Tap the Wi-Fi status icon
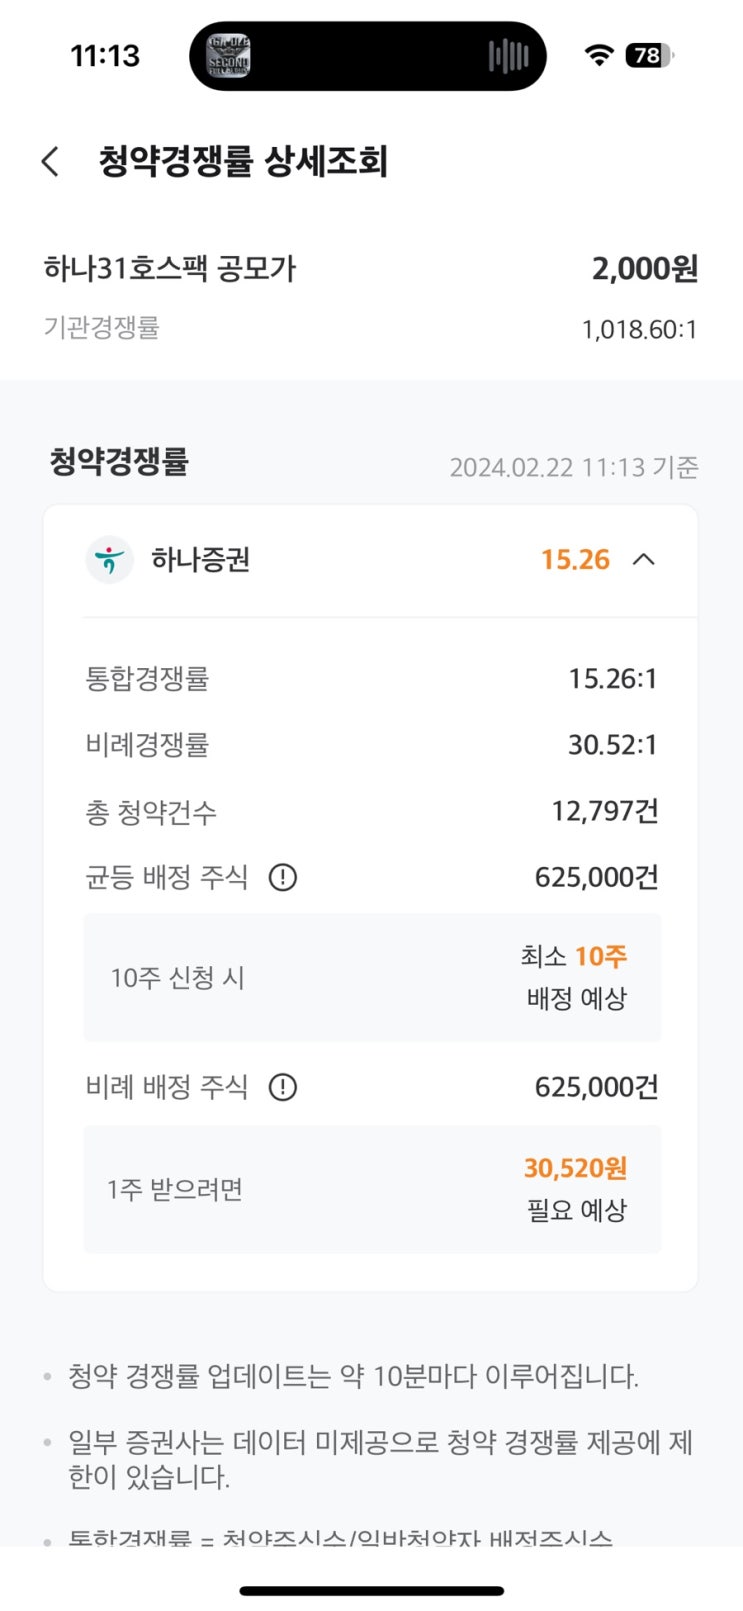The height and width of the screenshot is (1611, 743). pos(598,56)
